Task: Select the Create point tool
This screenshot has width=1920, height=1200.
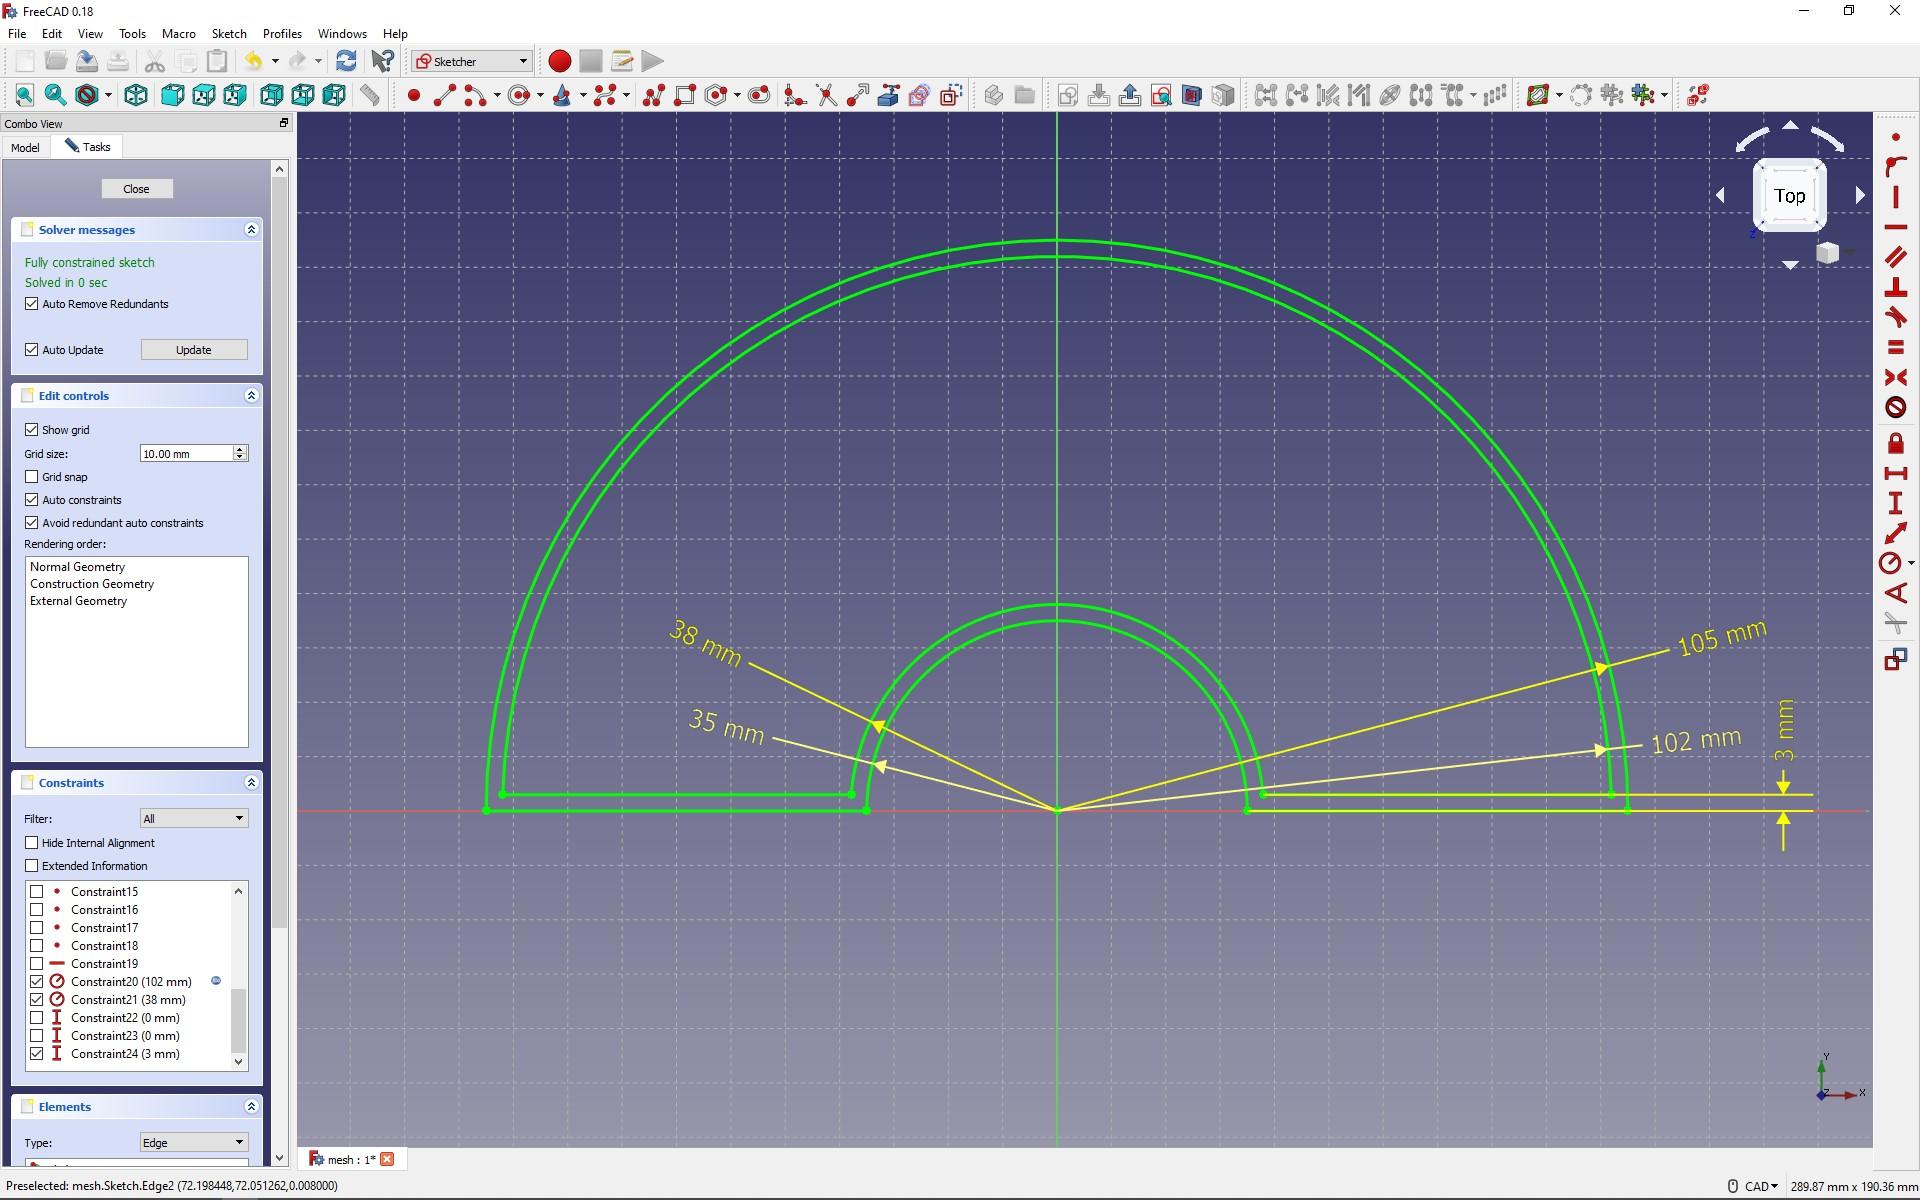Action: point(413,95)
